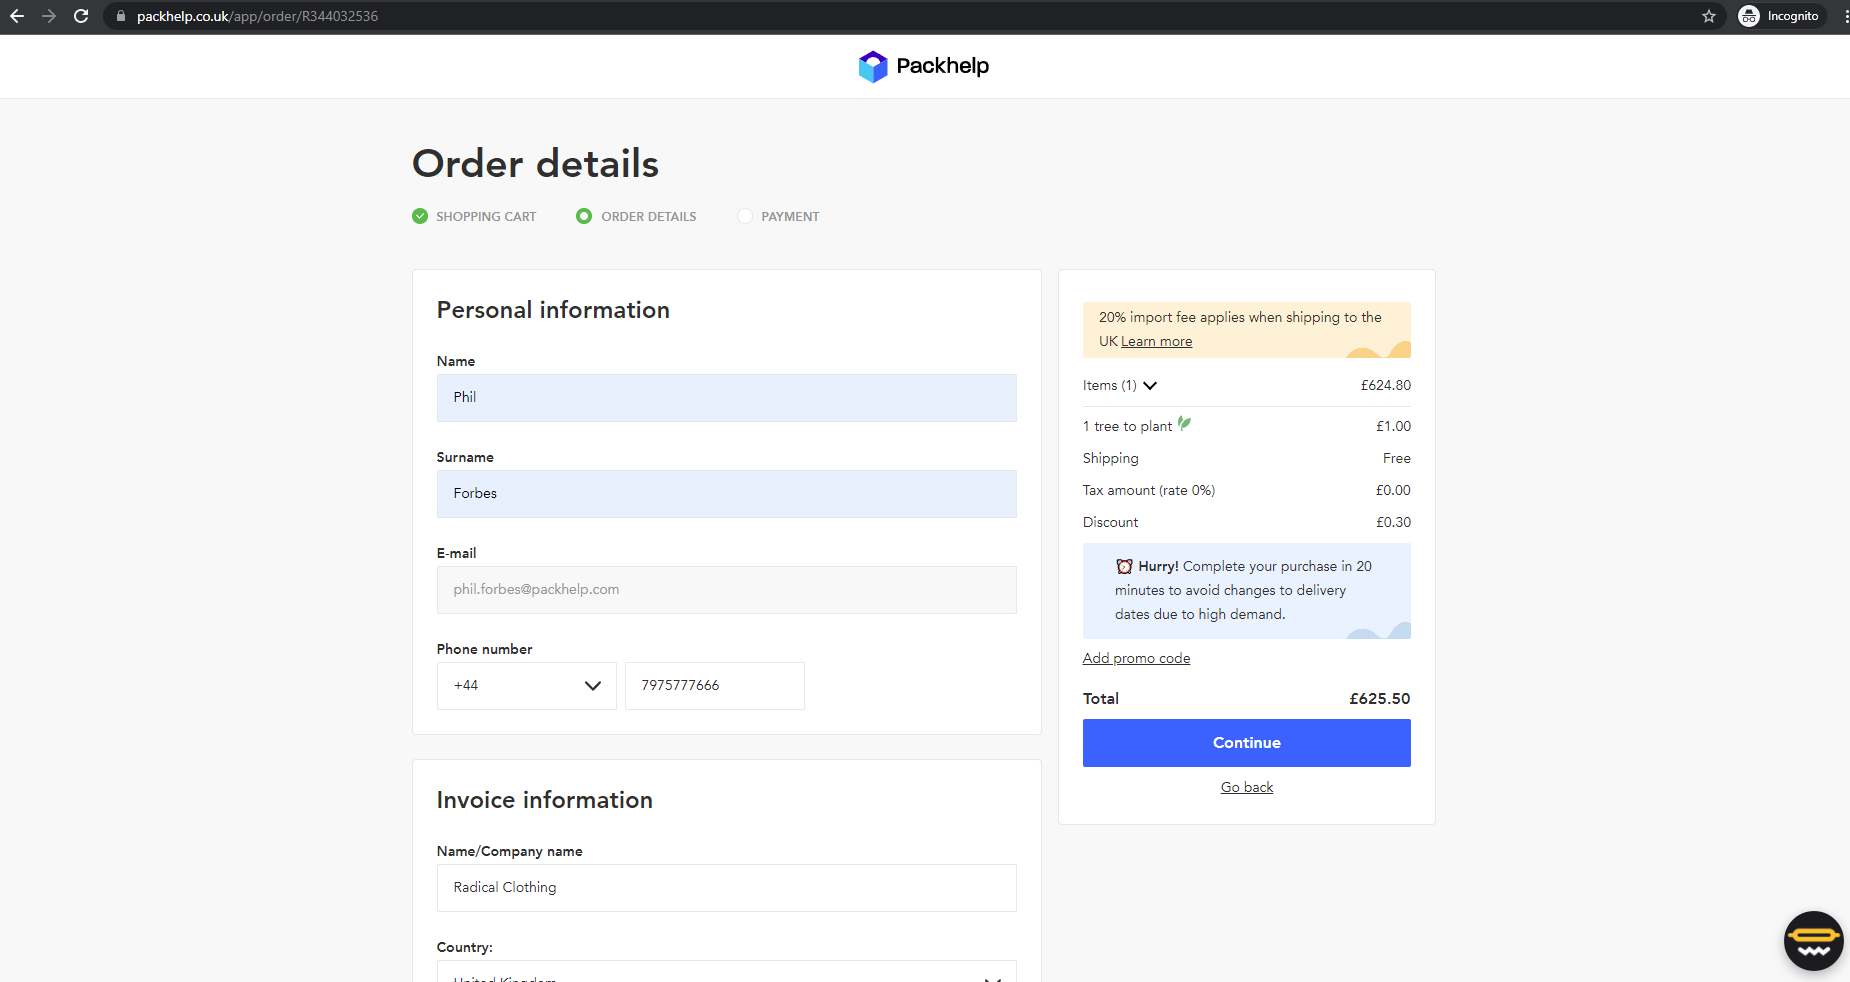Click the Name/Company name field

tap(727, 888)
